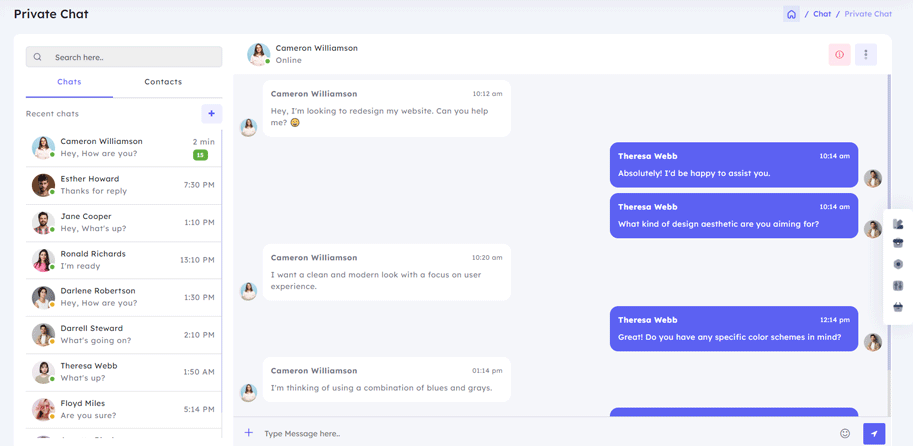This screenshot has height=446, width=913.
Task: Click the attachment plus icon beside message box
Action: [249, 433]
